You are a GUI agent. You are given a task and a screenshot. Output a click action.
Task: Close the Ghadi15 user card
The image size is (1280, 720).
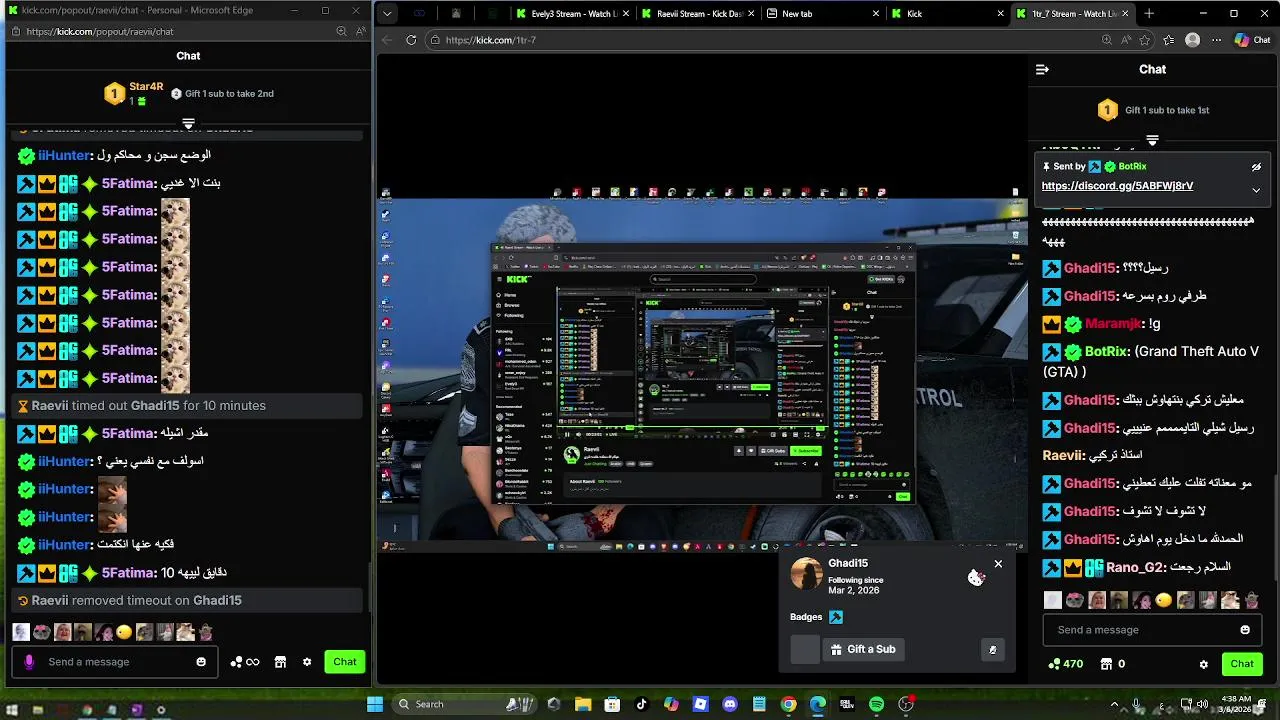coord(998,564)
